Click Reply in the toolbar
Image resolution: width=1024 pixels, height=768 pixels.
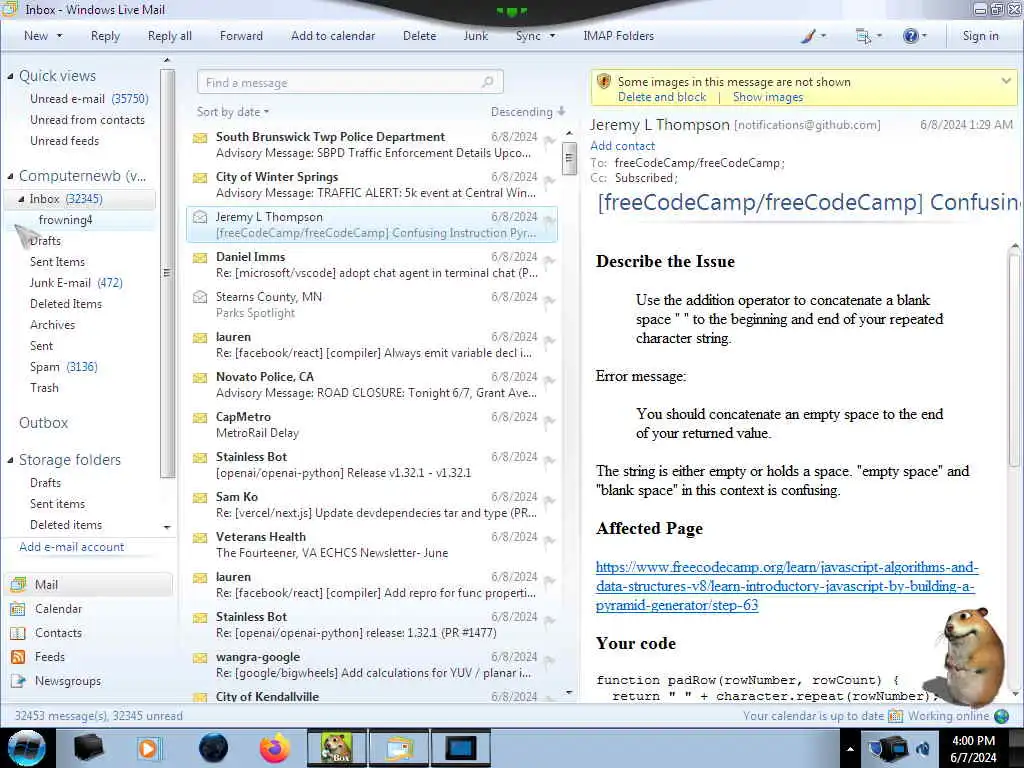[105, 36]
